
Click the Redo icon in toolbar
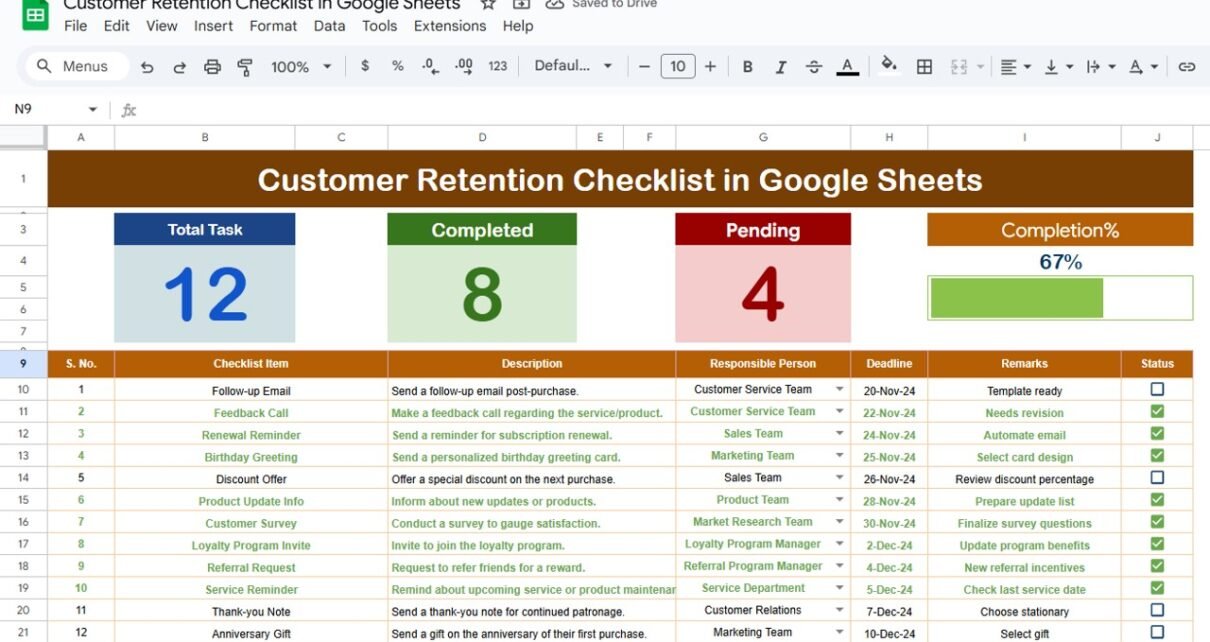pyautogui.click(x=180, y=67)
